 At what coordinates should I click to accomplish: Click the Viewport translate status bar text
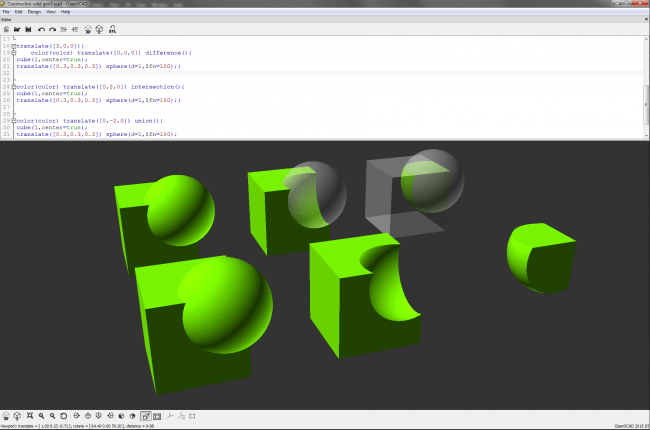pyautogui.click(x=78, y=426)
